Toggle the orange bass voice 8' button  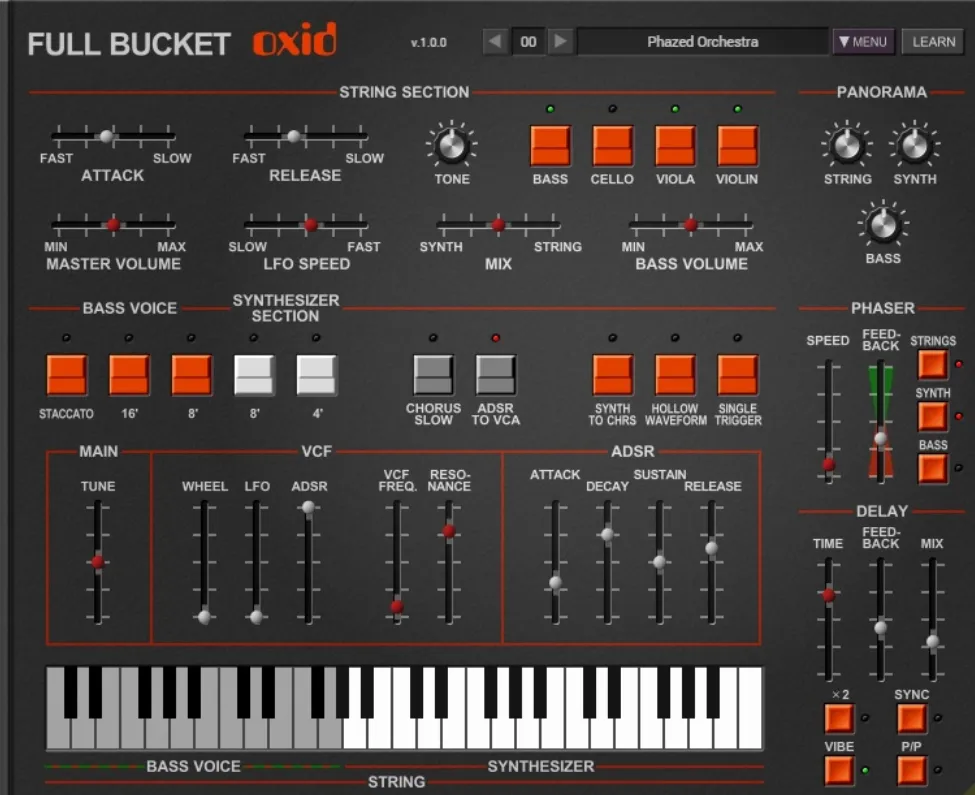(x=192, y=375)
